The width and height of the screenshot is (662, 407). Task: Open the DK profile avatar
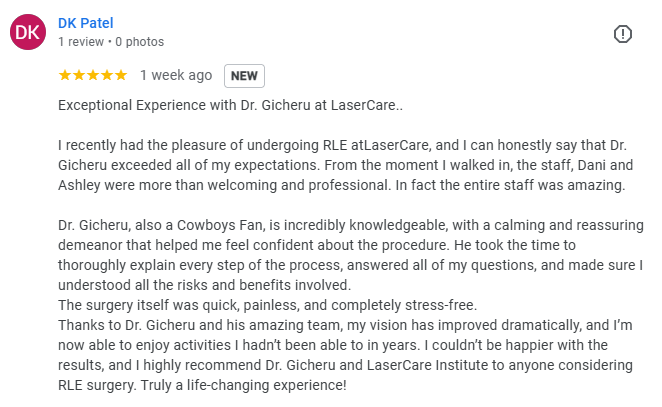(x=28, y=33)
